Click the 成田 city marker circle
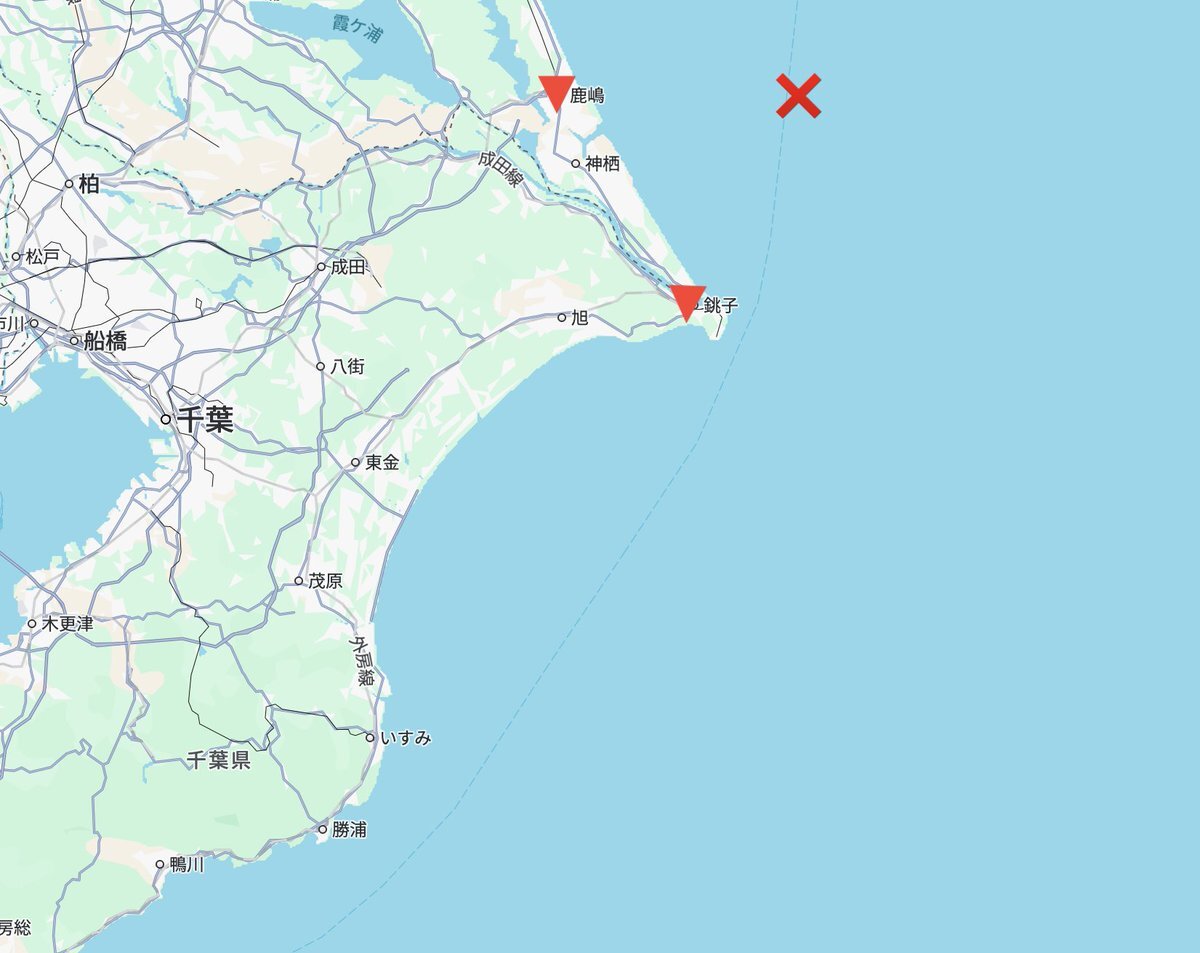The image size is (1200, 953). [x=321, y=267]
